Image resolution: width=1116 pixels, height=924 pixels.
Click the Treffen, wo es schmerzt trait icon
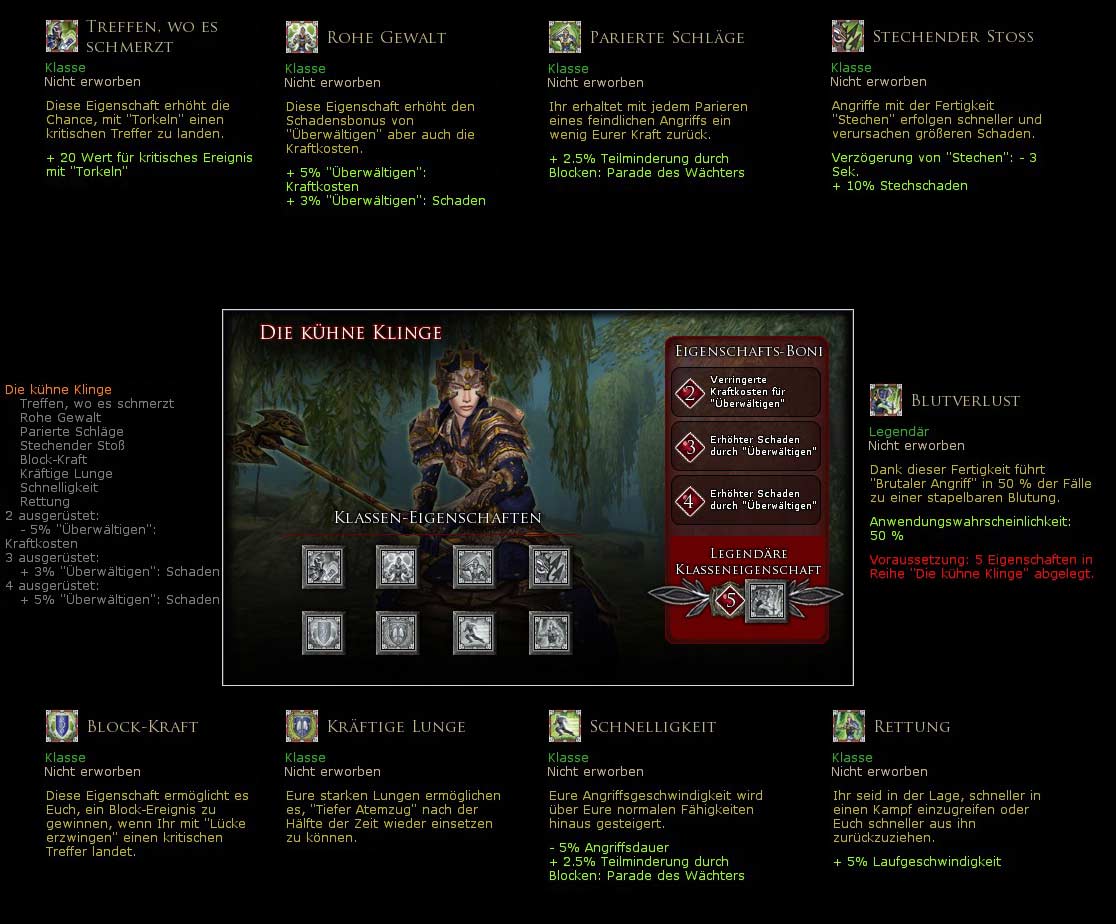coord(62,36)
